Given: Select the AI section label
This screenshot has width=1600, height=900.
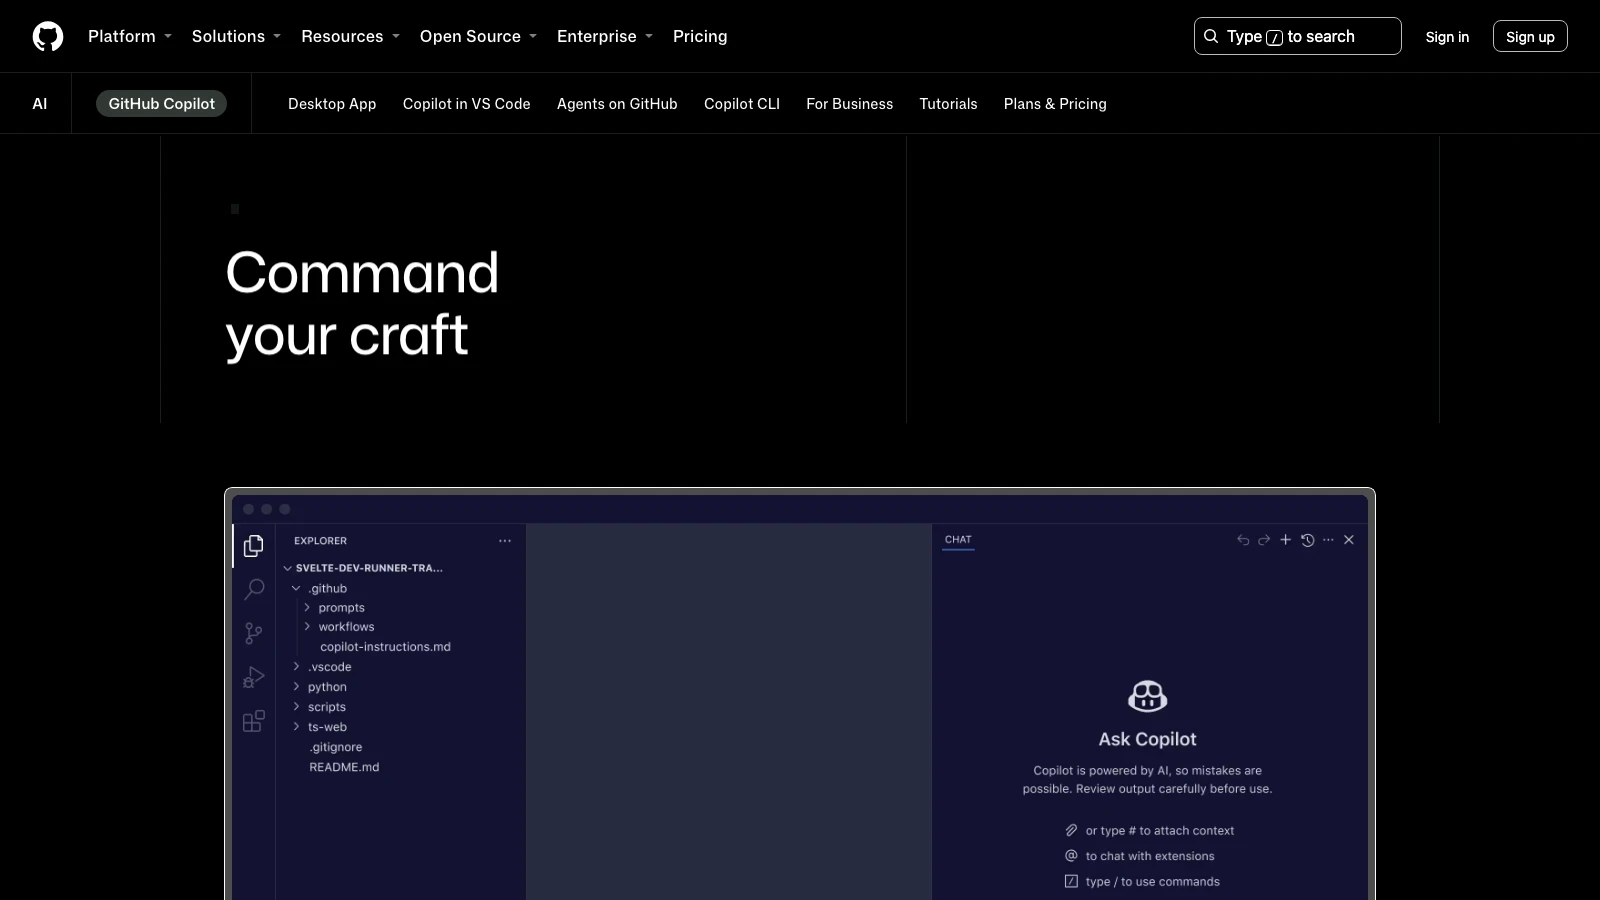Looking at the screenshot, I should pyautogui.click(x=40, y=103).
